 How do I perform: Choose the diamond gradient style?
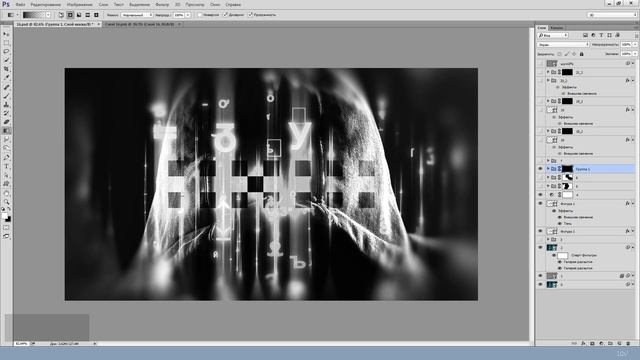coord(96,15)
